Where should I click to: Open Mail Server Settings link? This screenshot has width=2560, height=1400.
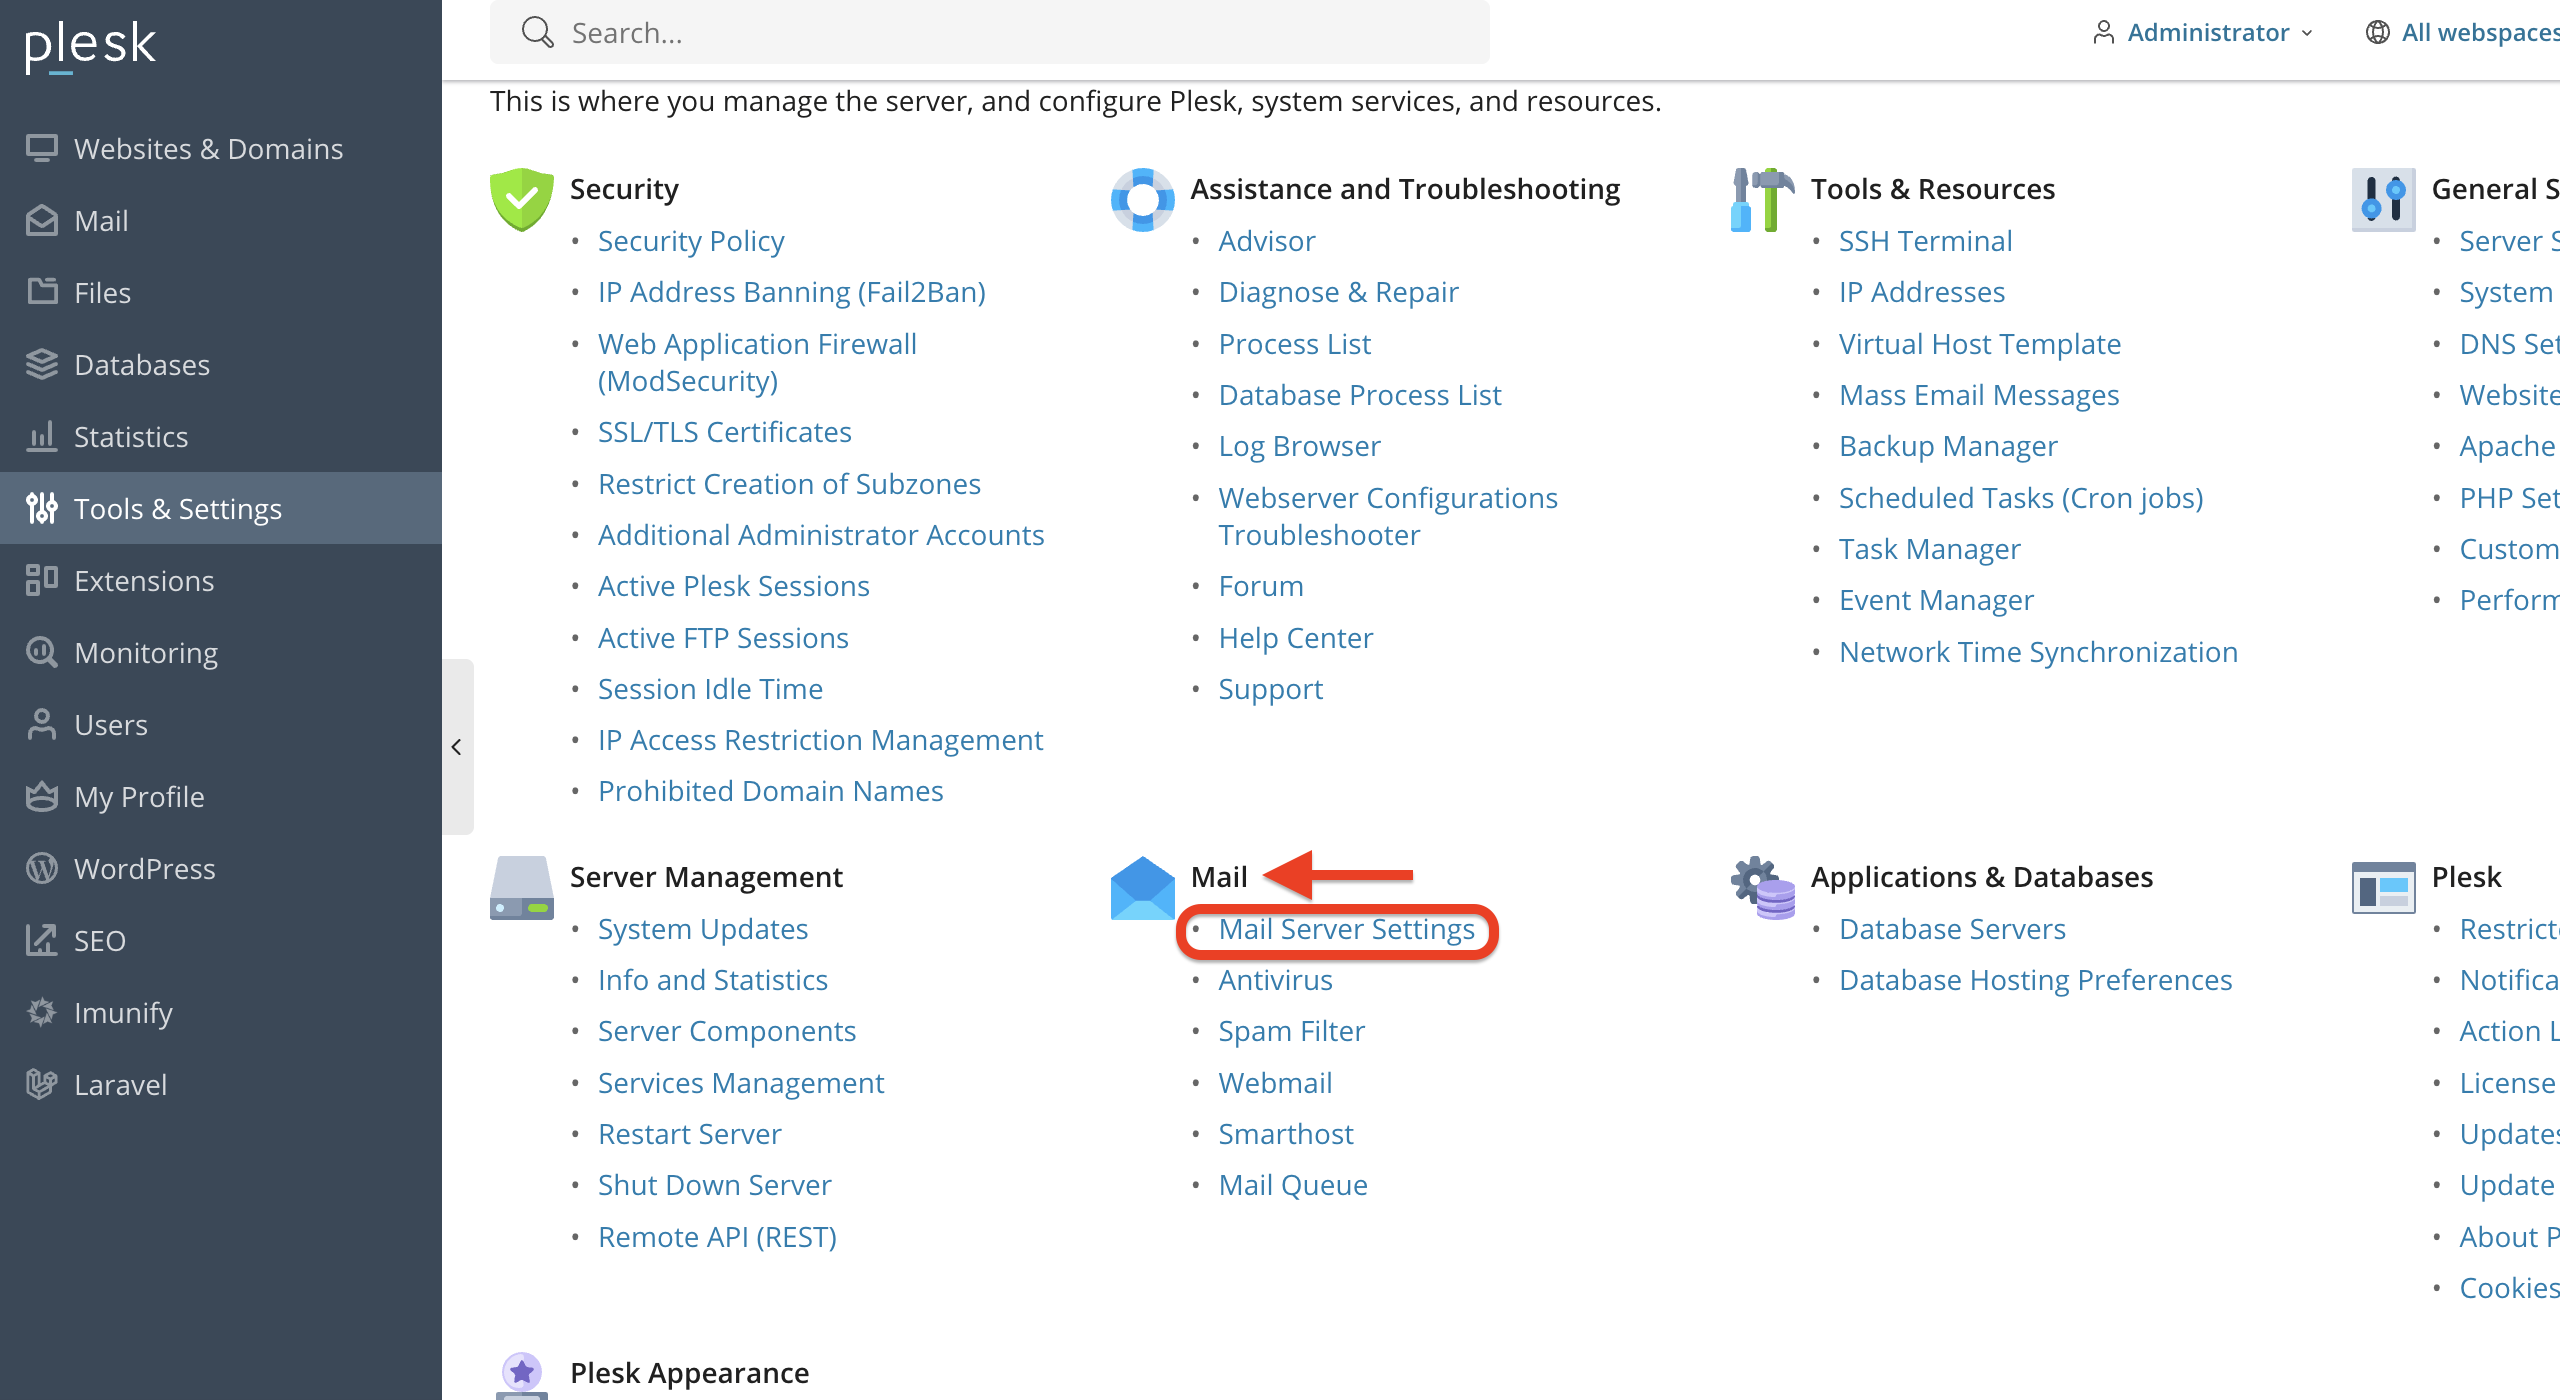[x=1346, y=929]
